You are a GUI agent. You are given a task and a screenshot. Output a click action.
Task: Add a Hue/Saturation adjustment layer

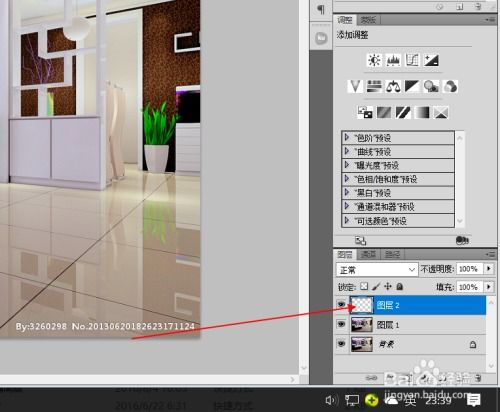point(374,86)
